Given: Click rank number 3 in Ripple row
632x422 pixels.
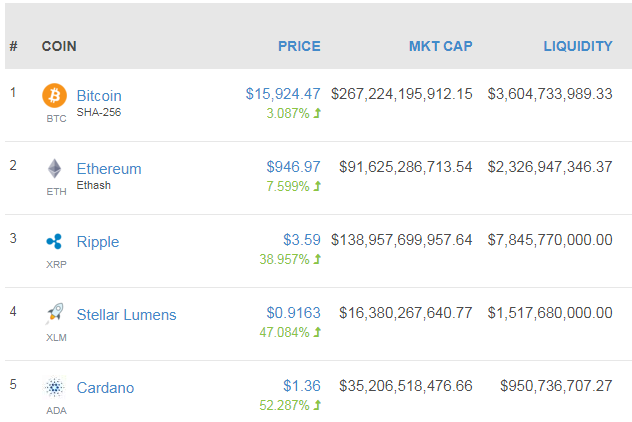Looking at the screenshot, I should coord(13,239).
